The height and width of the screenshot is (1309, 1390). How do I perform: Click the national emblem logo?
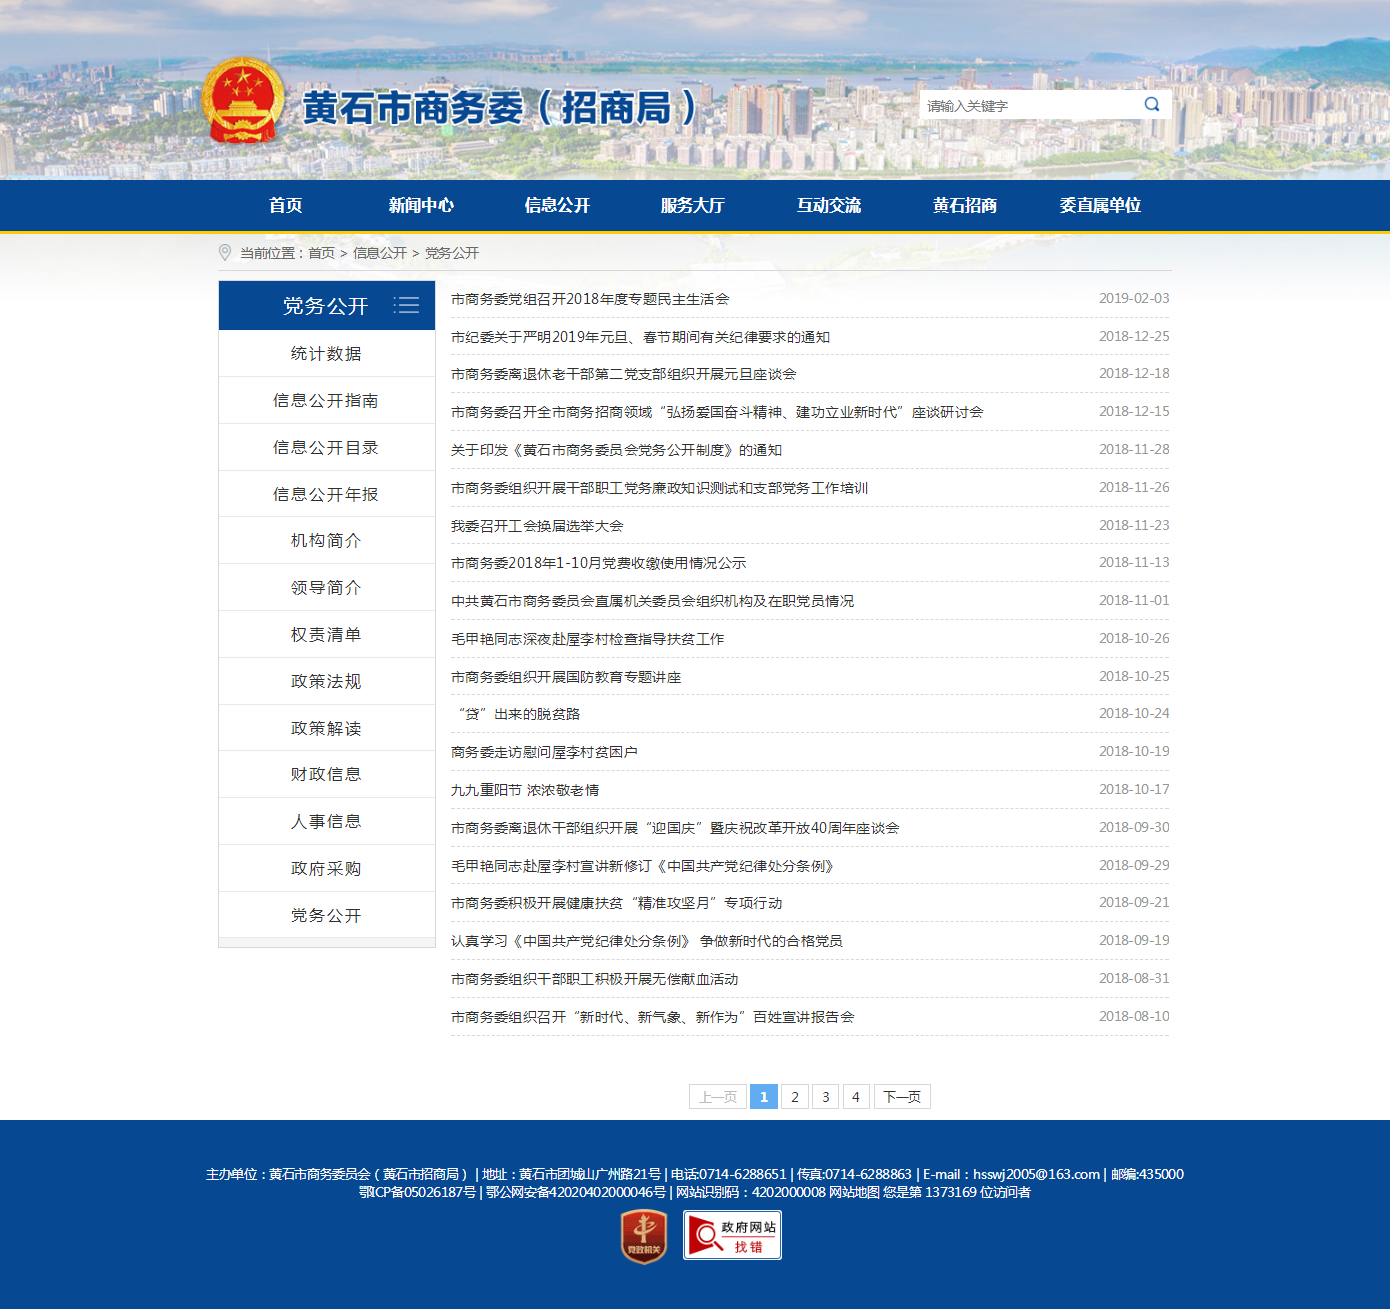click(x=243, y=101)
